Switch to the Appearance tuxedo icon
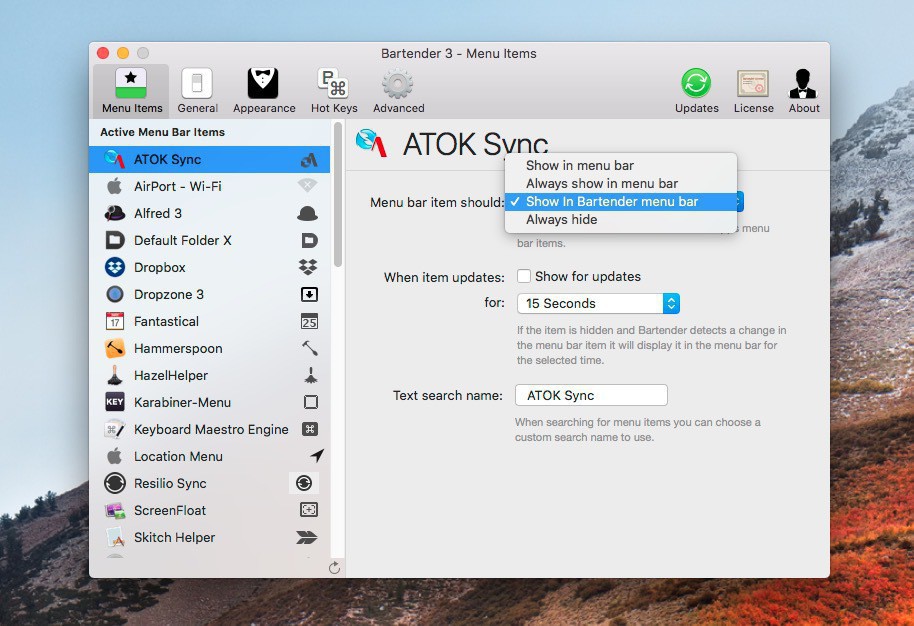The image size is (914, 626). point(264,84)
